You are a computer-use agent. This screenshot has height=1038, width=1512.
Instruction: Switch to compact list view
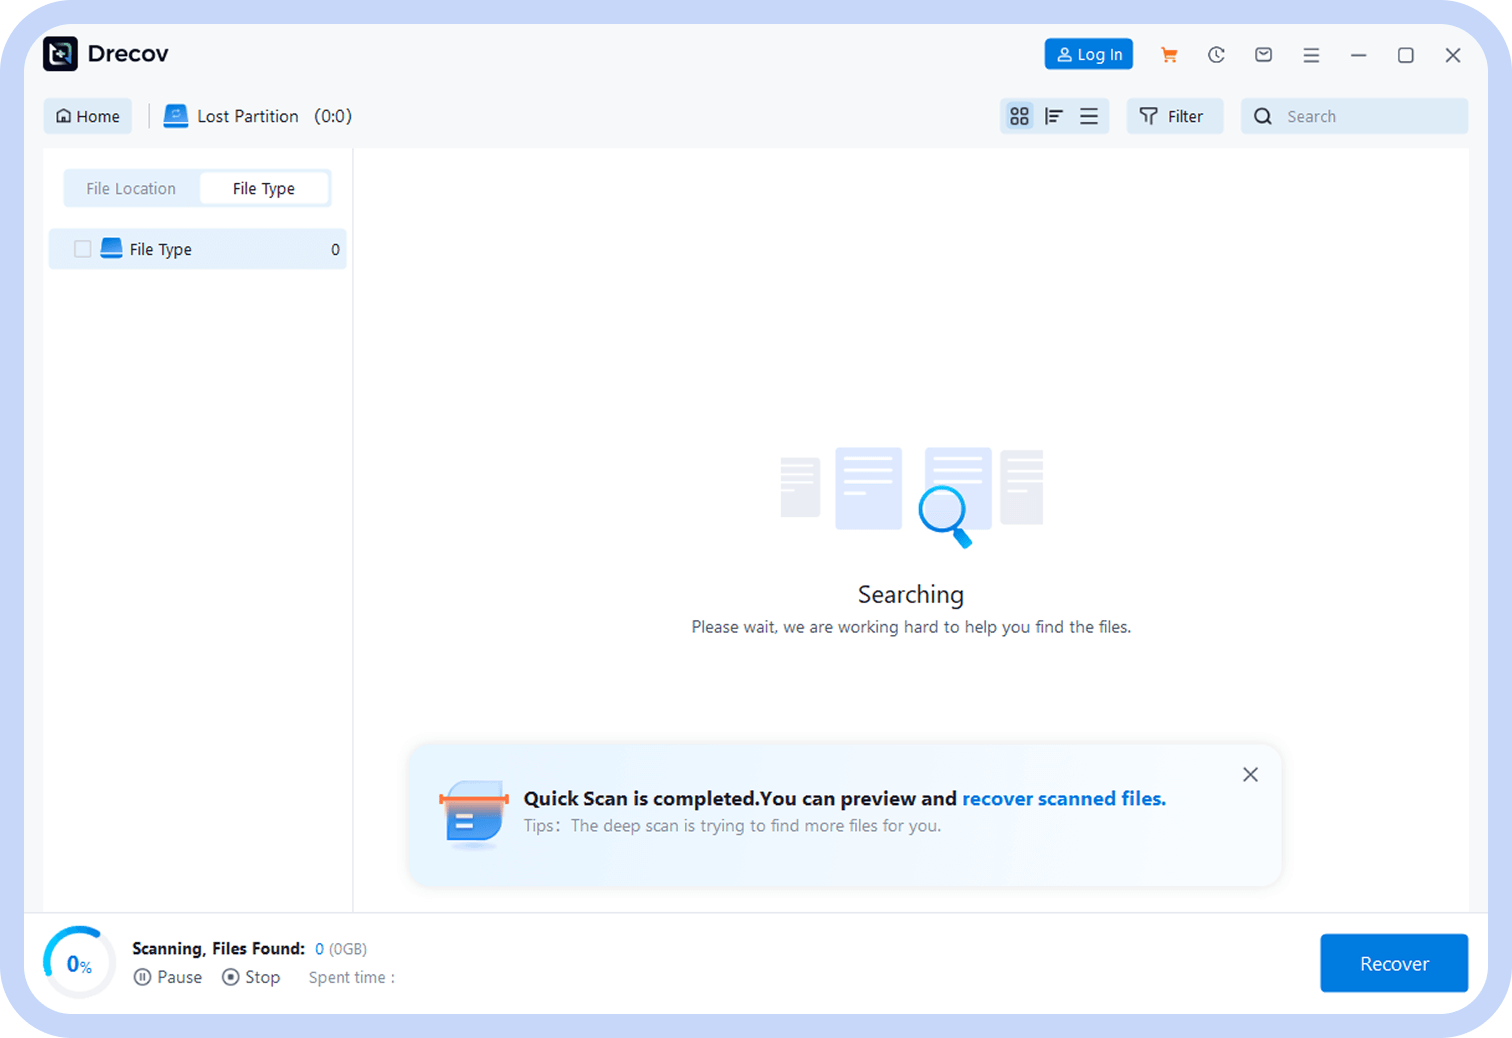[x=1089, y=116]
